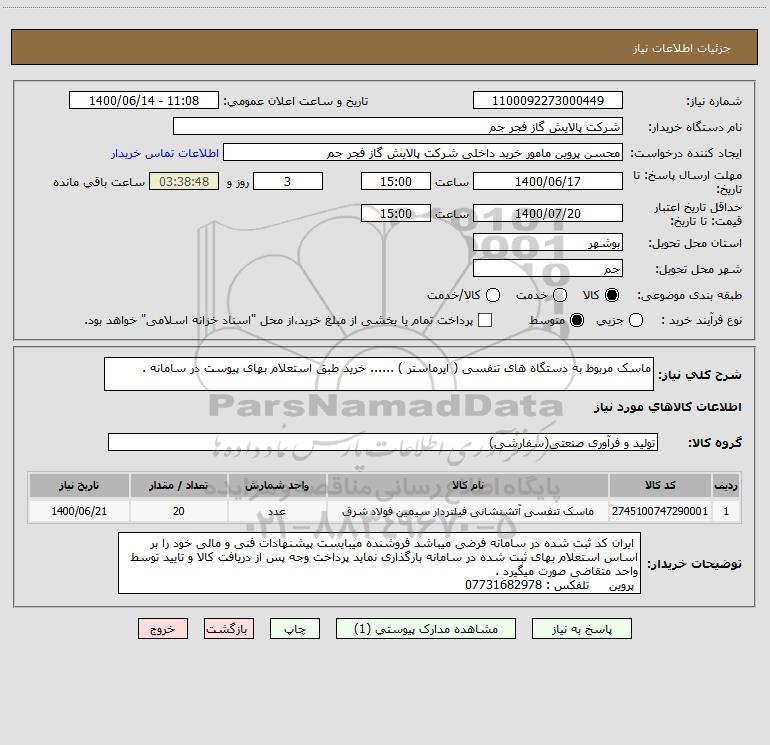The height and width of the screenshot is (745, 770).
Task: Click the کد کالا column header
Action: tap(660, 485)
